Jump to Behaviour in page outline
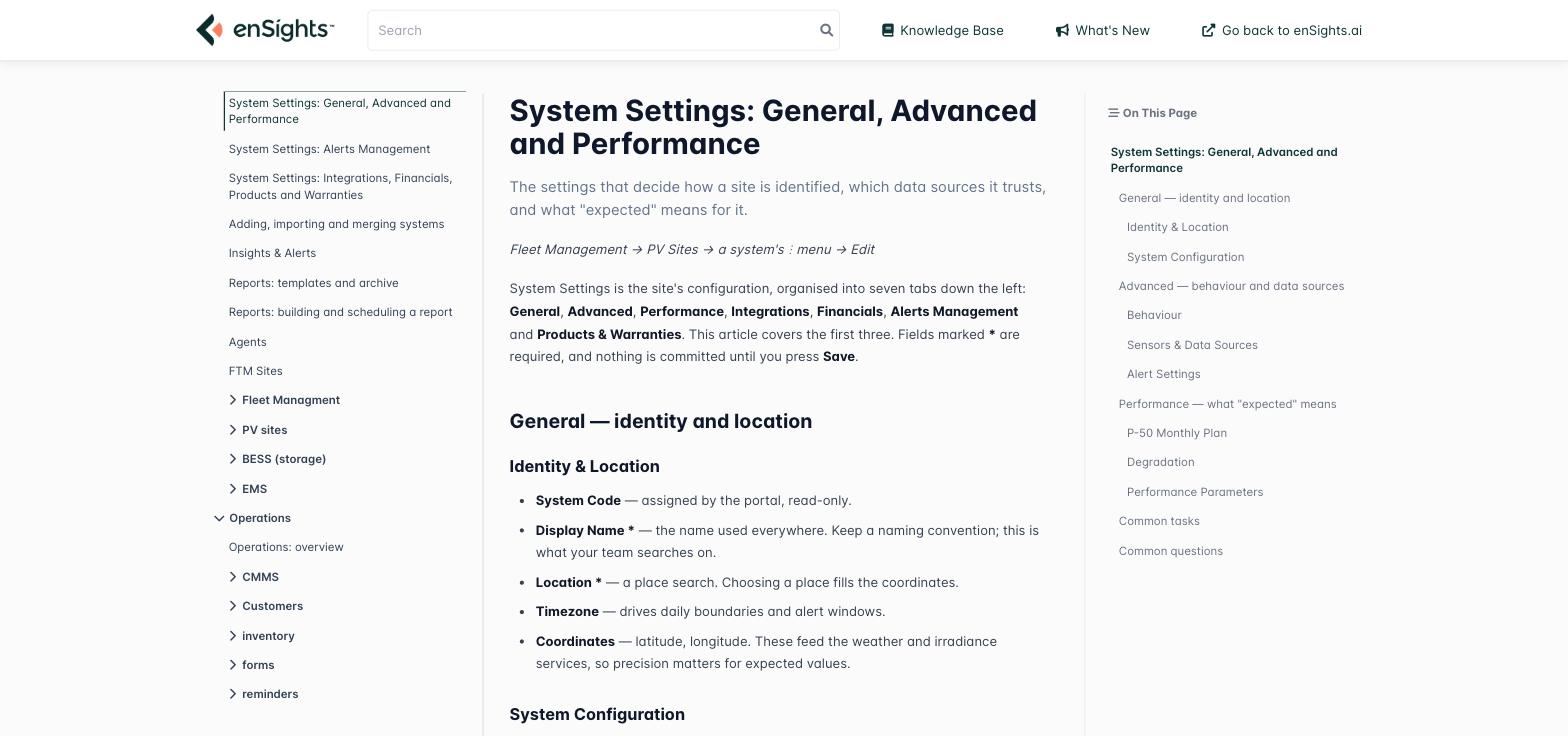 (x=1154, y=315)
